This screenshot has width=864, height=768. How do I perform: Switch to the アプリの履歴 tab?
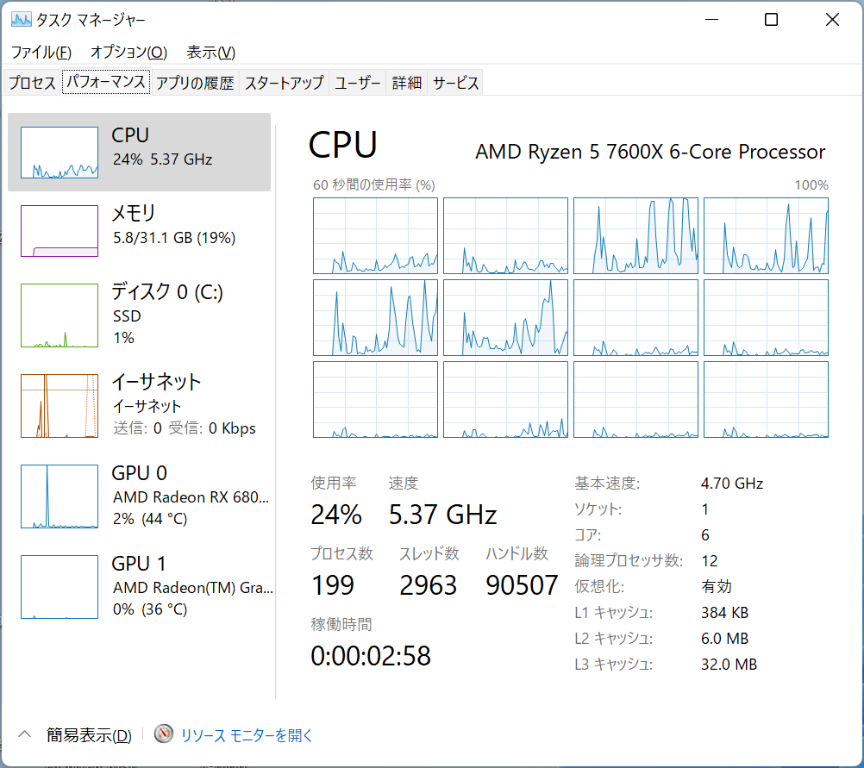[x=195, y=83]
